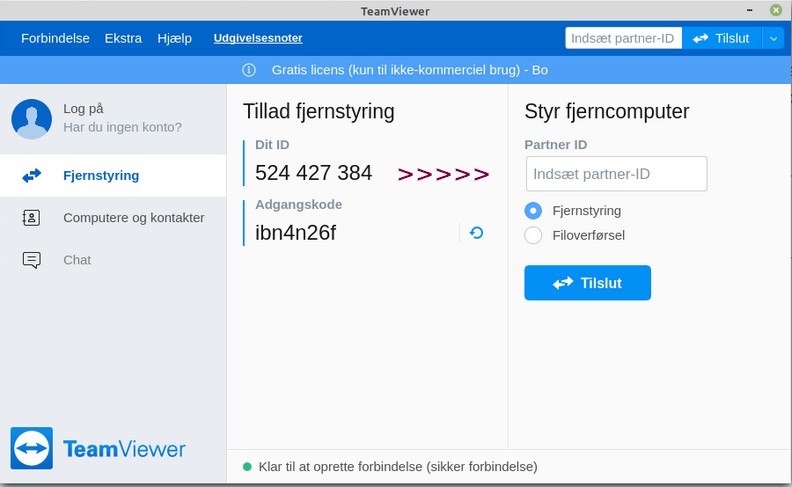Click the Partner ID input field
The image size is (792, 487).
pos(616,174)
